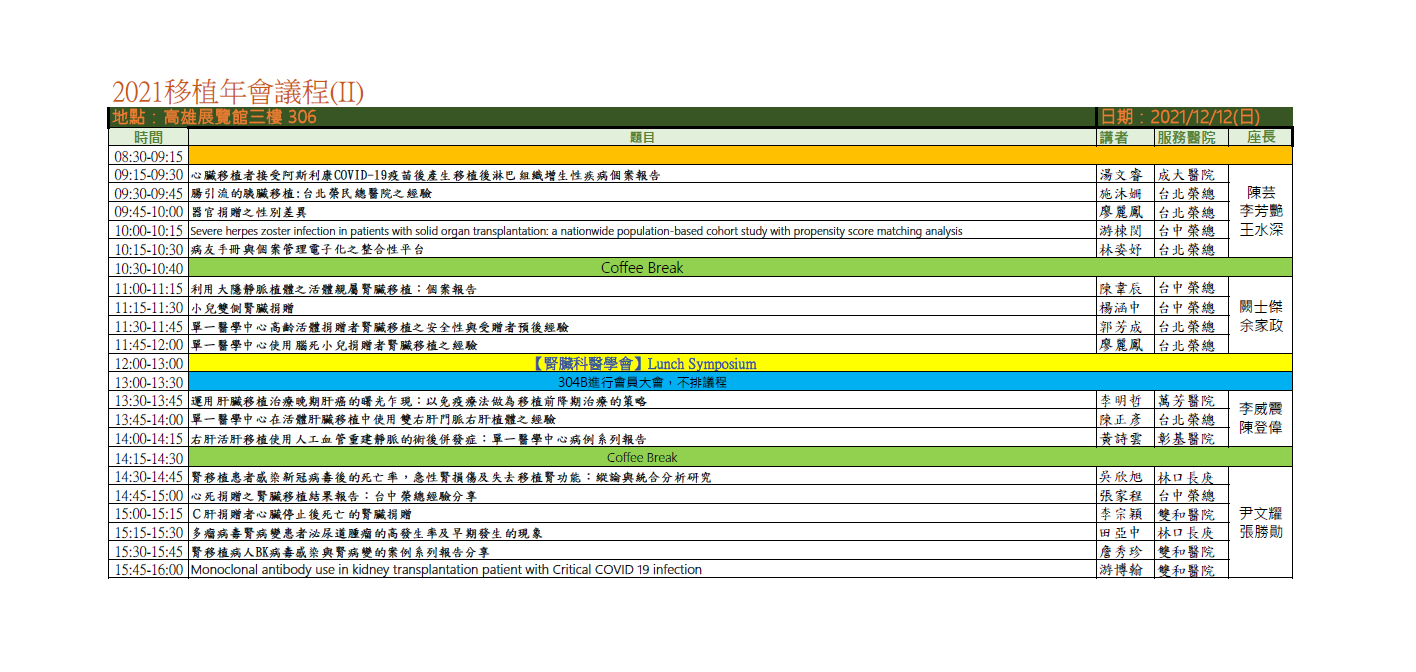Click speaker name '李明哲'
This screenshot has width=1416, height=672.
click(x=1119, y=401)
